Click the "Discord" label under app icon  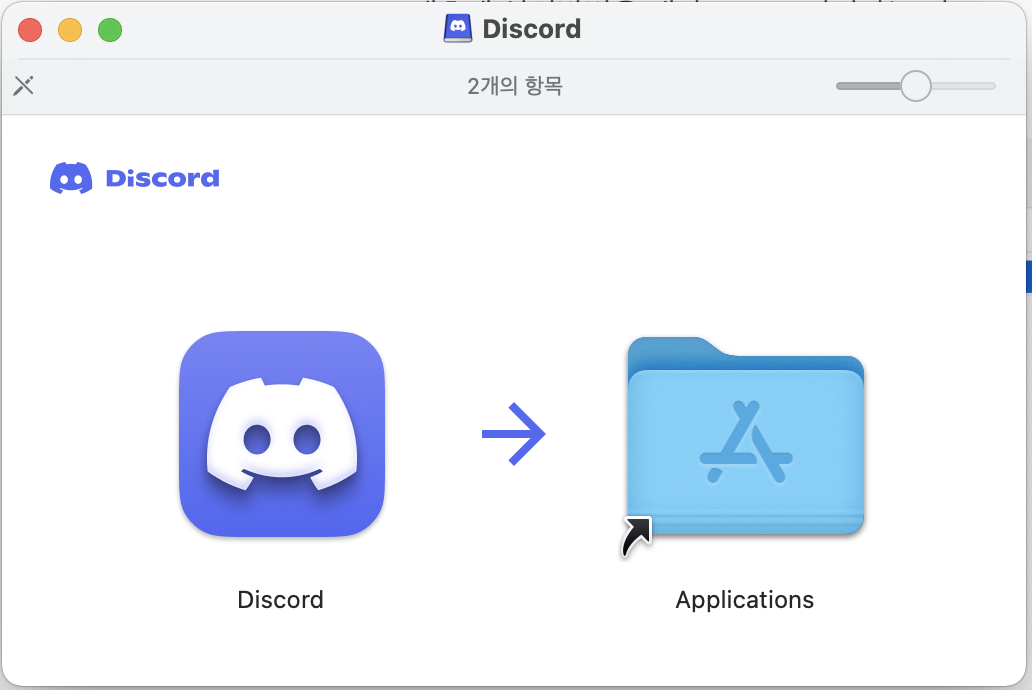280,600
